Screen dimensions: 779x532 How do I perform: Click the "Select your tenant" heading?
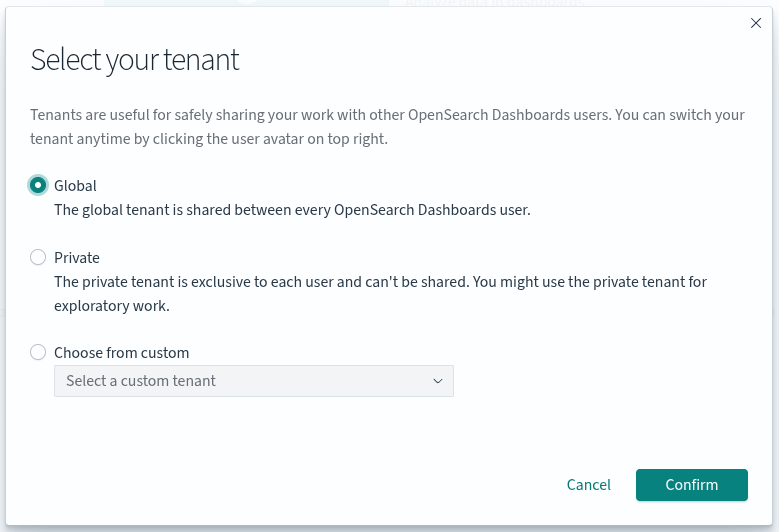(x=135, y=60)
